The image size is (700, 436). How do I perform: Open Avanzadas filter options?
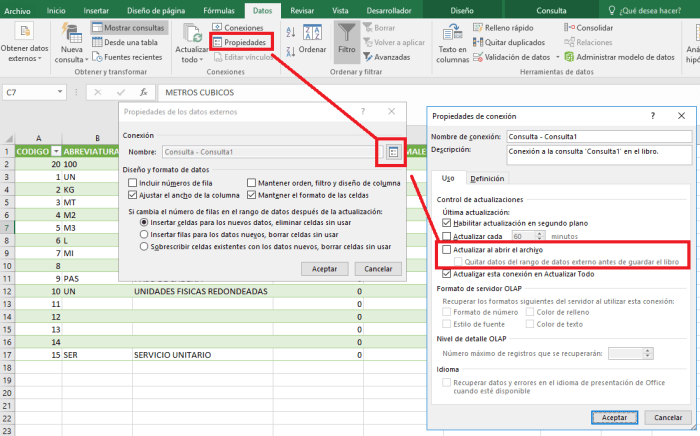tap(387, 57)
